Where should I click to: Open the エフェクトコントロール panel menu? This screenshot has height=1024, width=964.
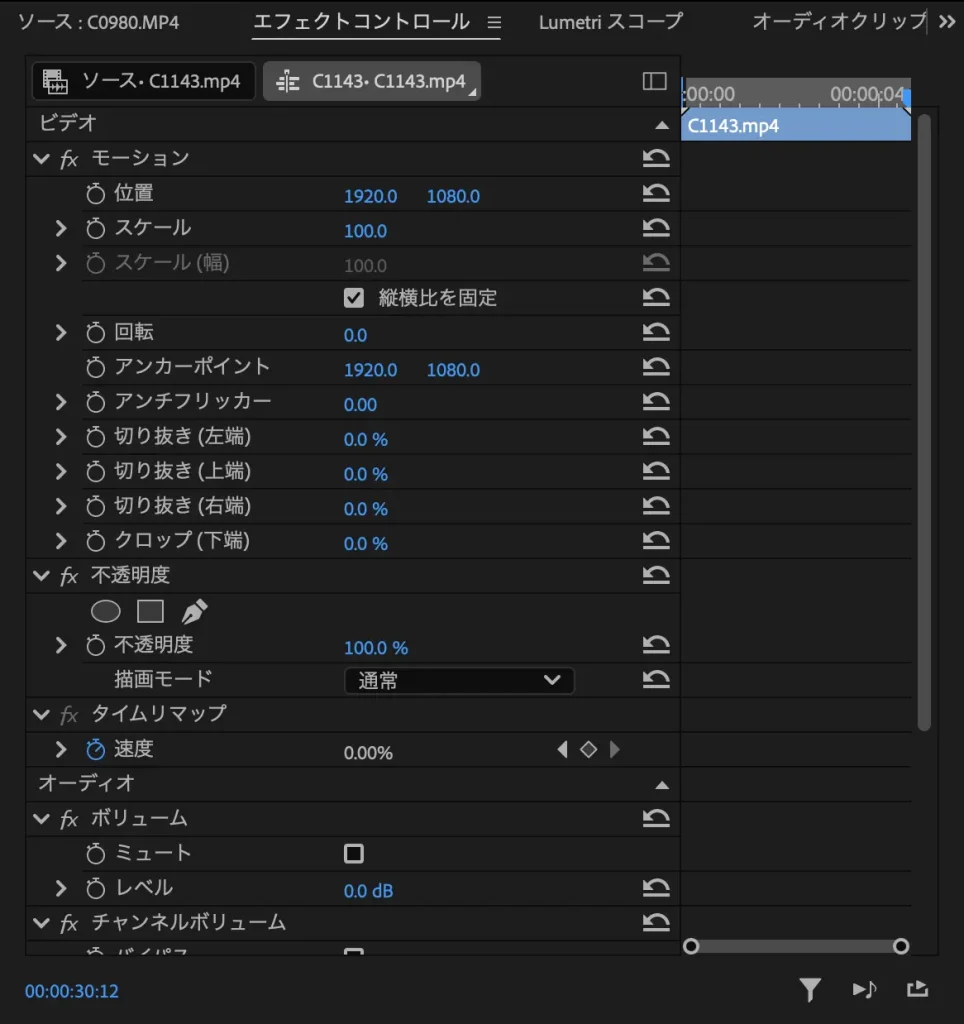click(493, 20)
